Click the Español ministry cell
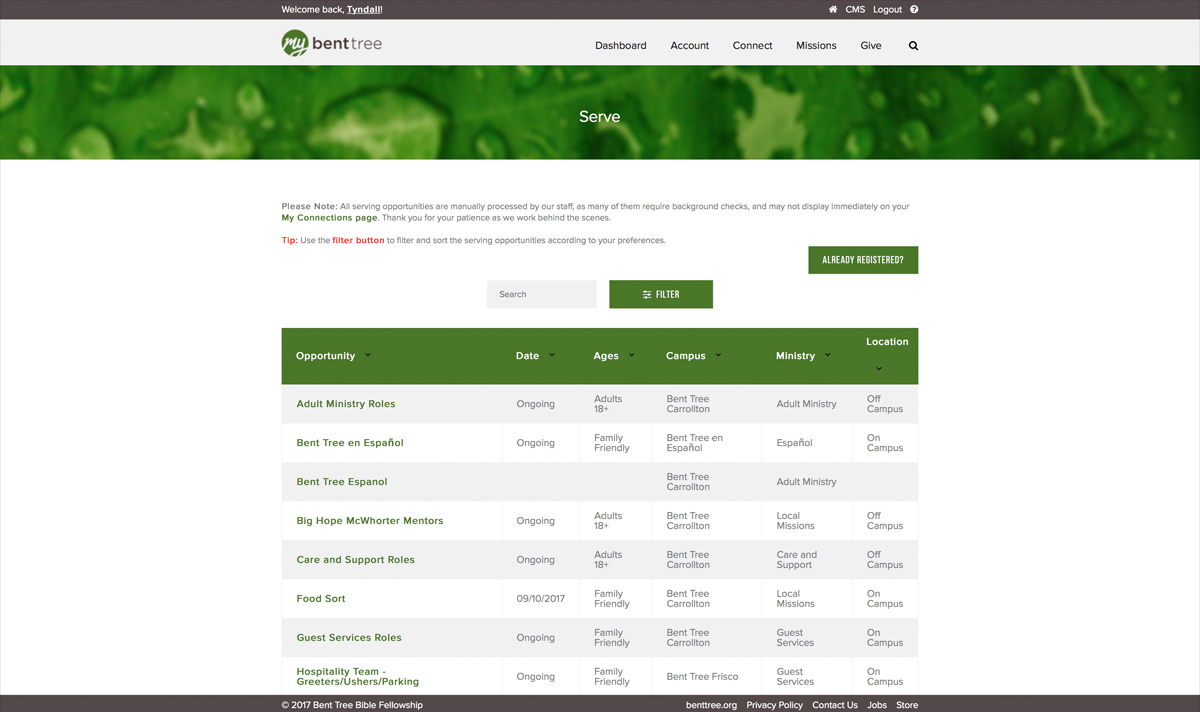Viewport: 1200px width, 712px height. click(x=795, y=443)
